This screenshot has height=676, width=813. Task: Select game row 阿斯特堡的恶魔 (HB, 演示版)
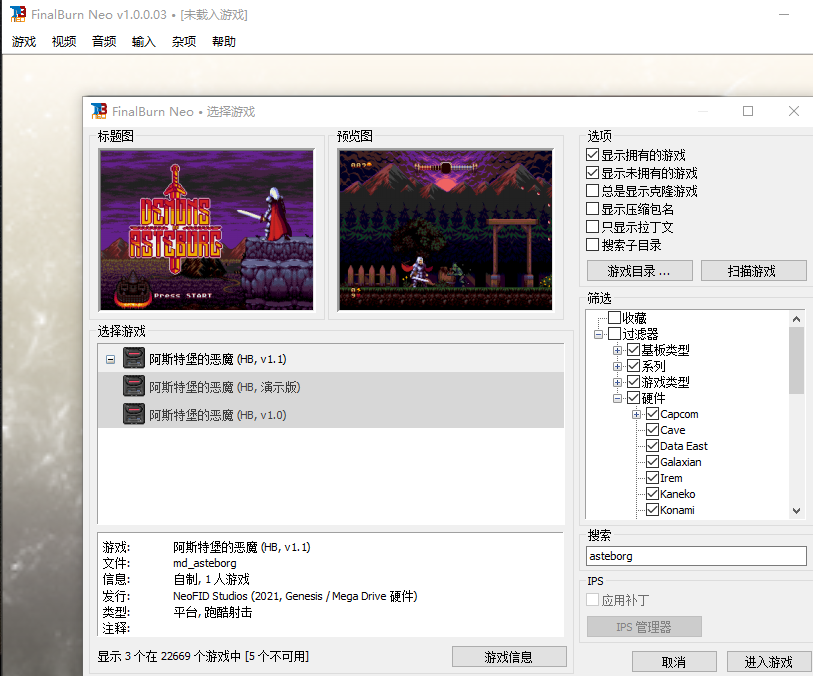[x=331, y=386]
